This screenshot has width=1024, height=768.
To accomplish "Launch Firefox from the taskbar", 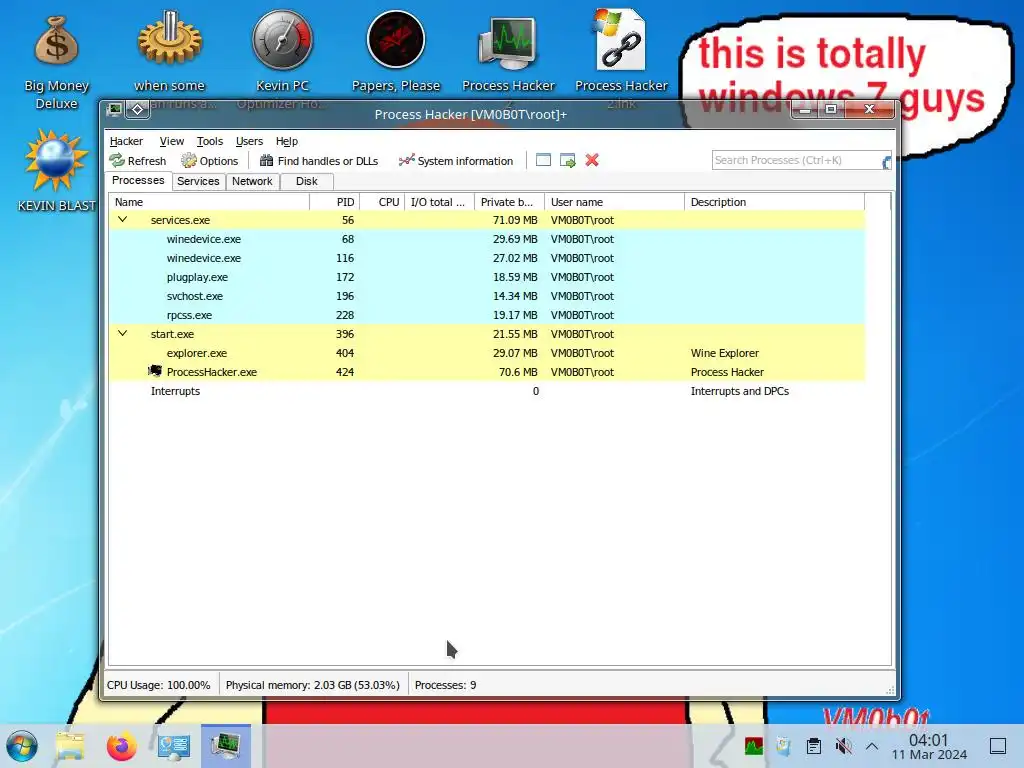I will pyautogui.click(x=121, y=746).
